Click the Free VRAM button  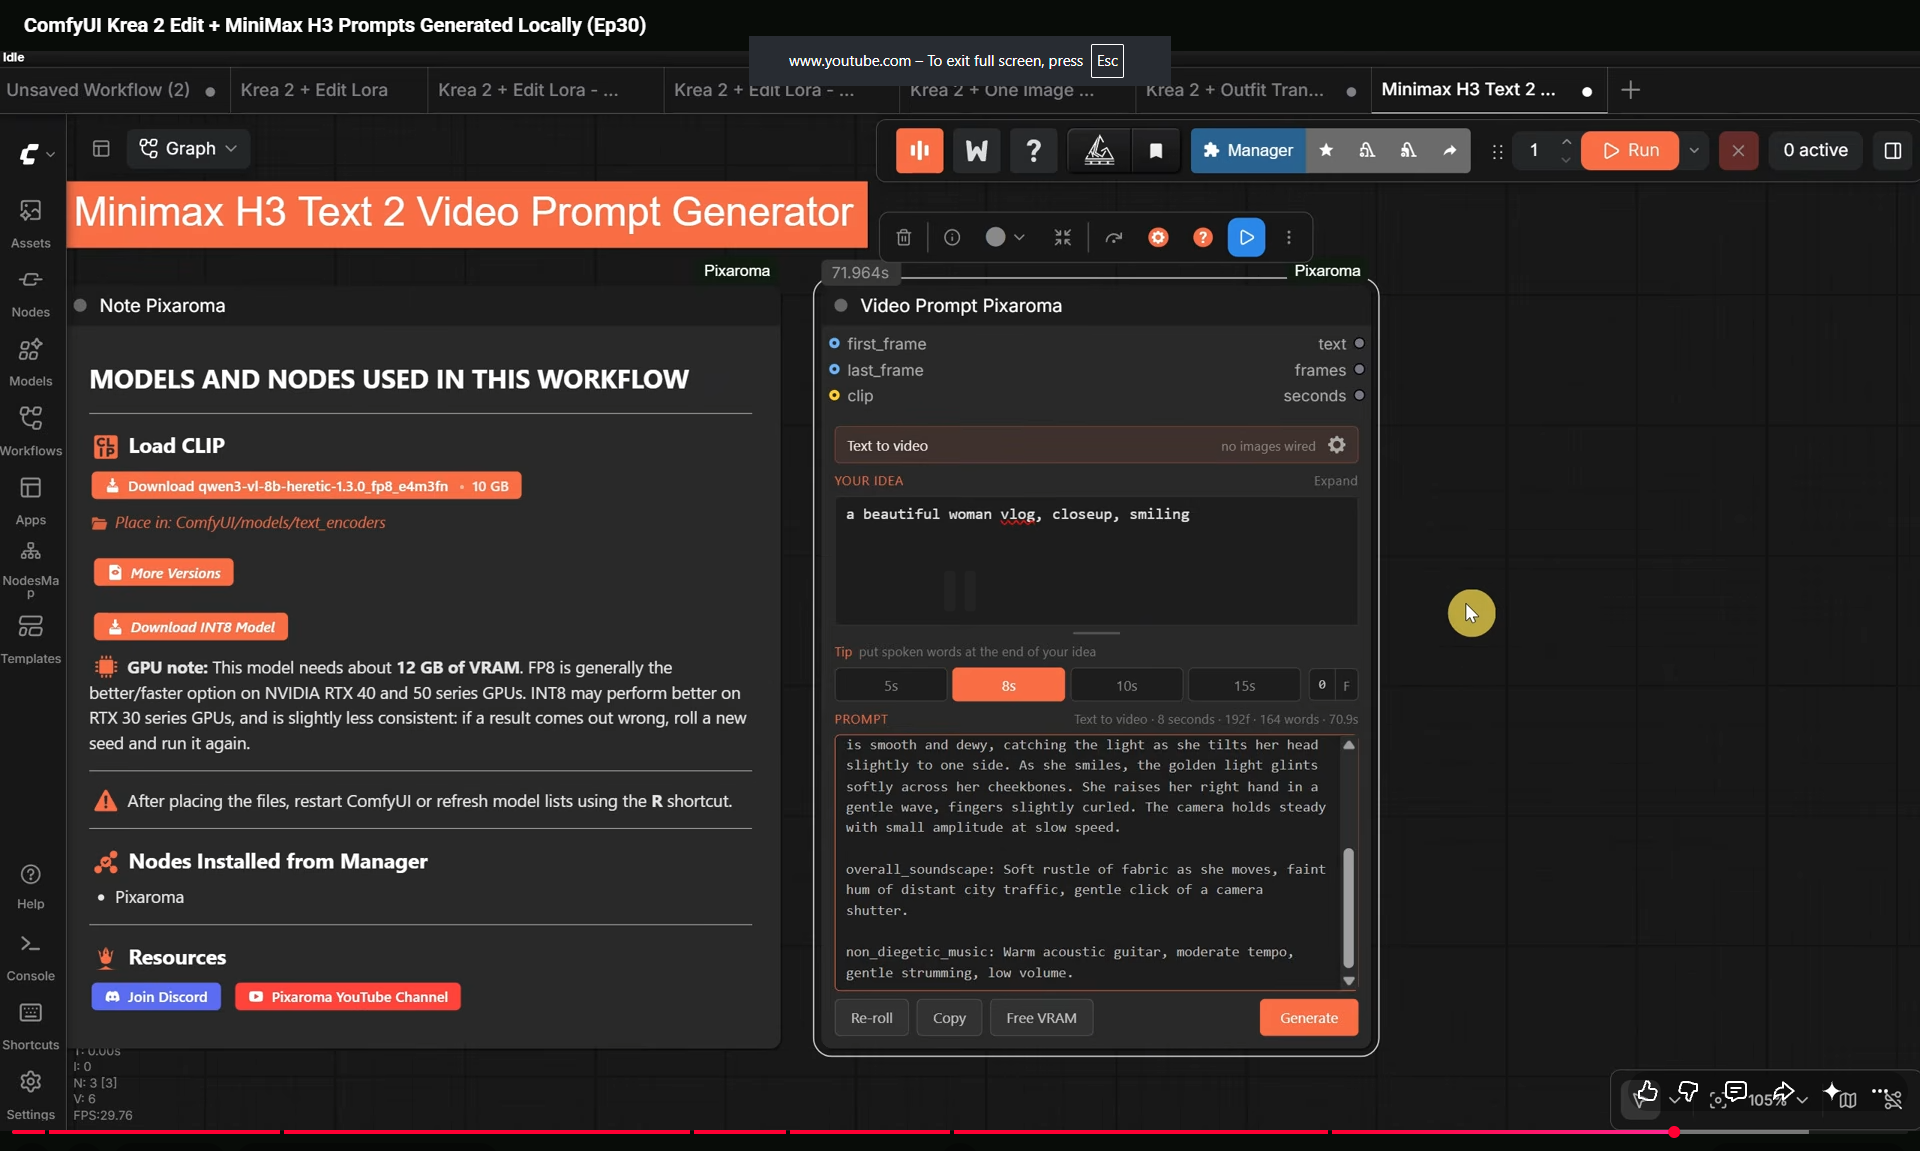coord(1041,1018)
